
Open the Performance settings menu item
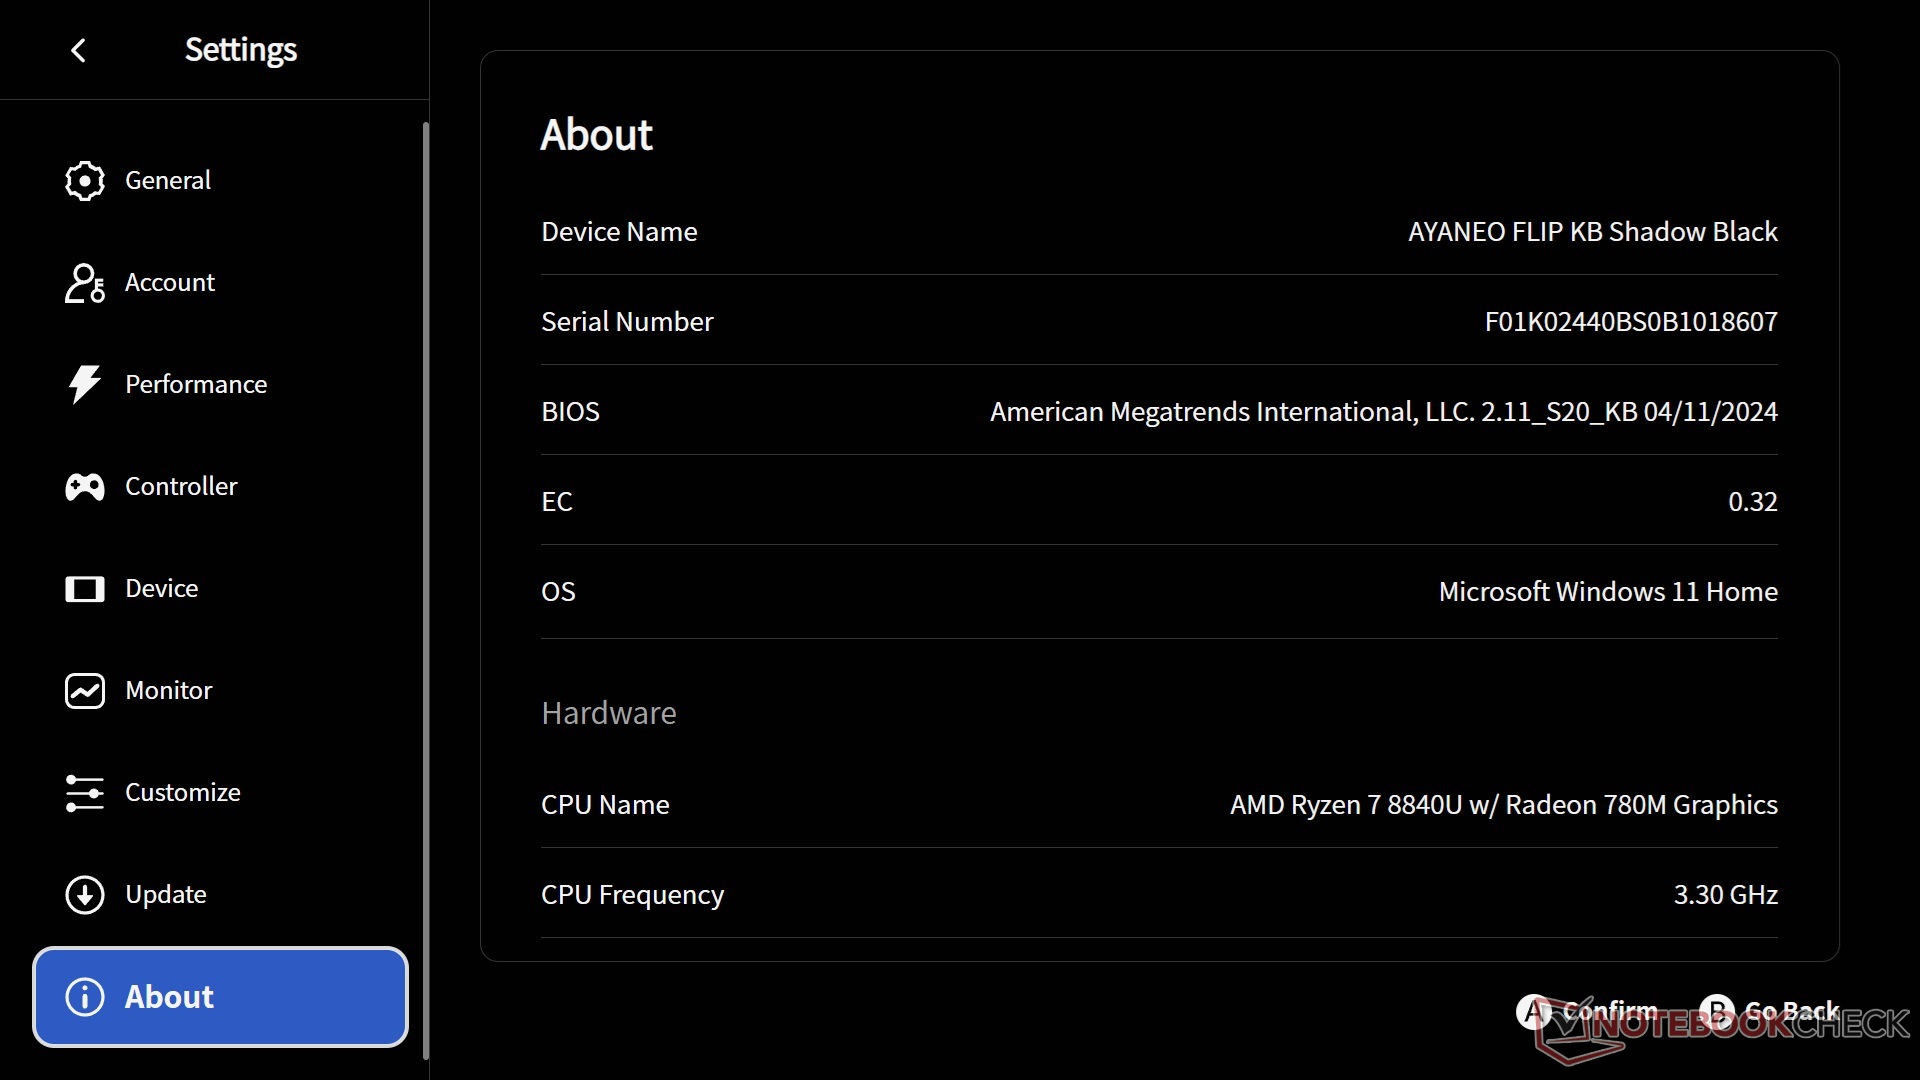pyautogui.click(x=196, y=384)
